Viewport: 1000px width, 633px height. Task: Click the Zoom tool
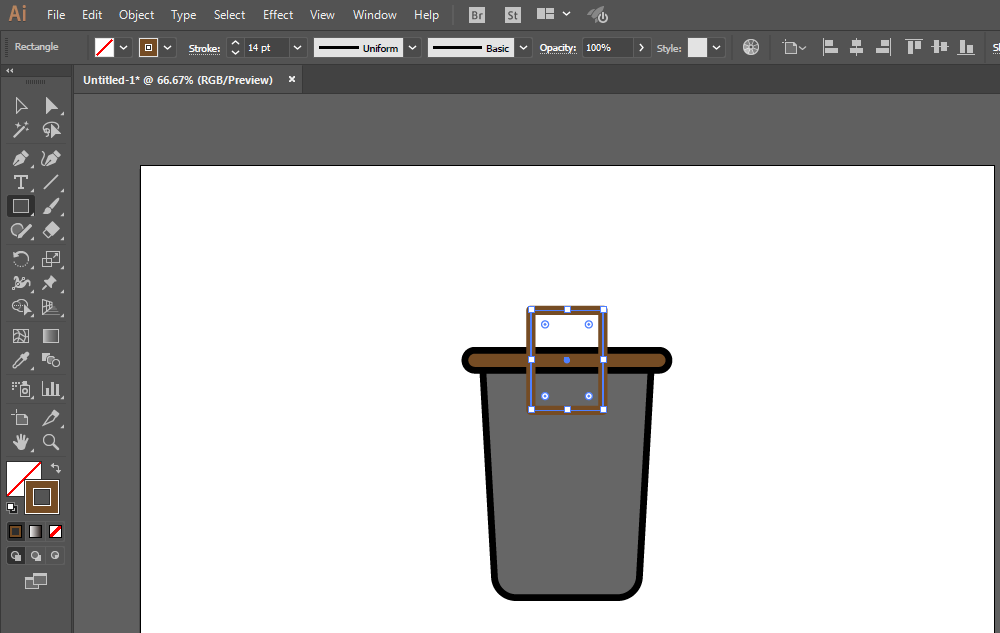tap(51, 442)
